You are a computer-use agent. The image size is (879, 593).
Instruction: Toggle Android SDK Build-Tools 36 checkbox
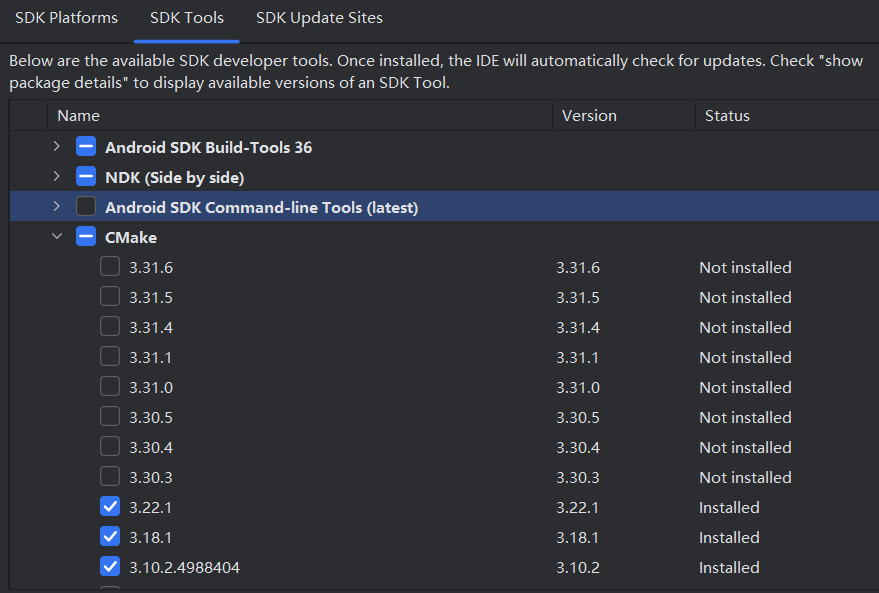click(86, 147)
